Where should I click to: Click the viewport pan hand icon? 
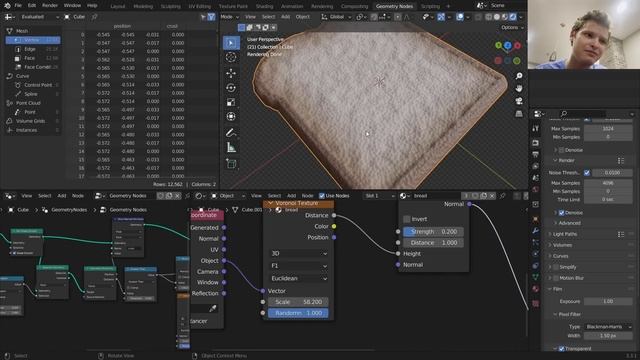(x=519, y=88)
